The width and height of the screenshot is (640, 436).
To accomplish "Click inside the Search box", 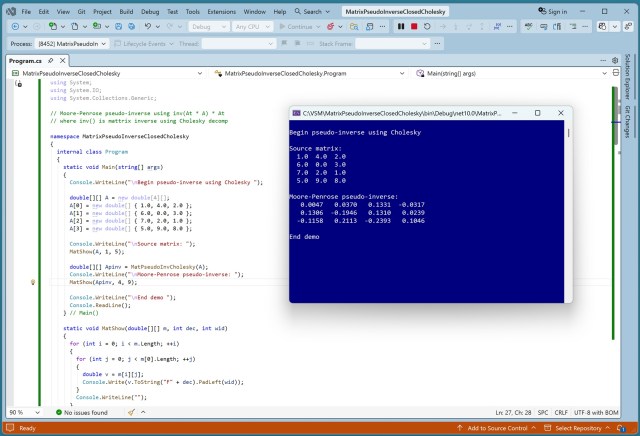I will pyautogui.click(x=311, y=11).
